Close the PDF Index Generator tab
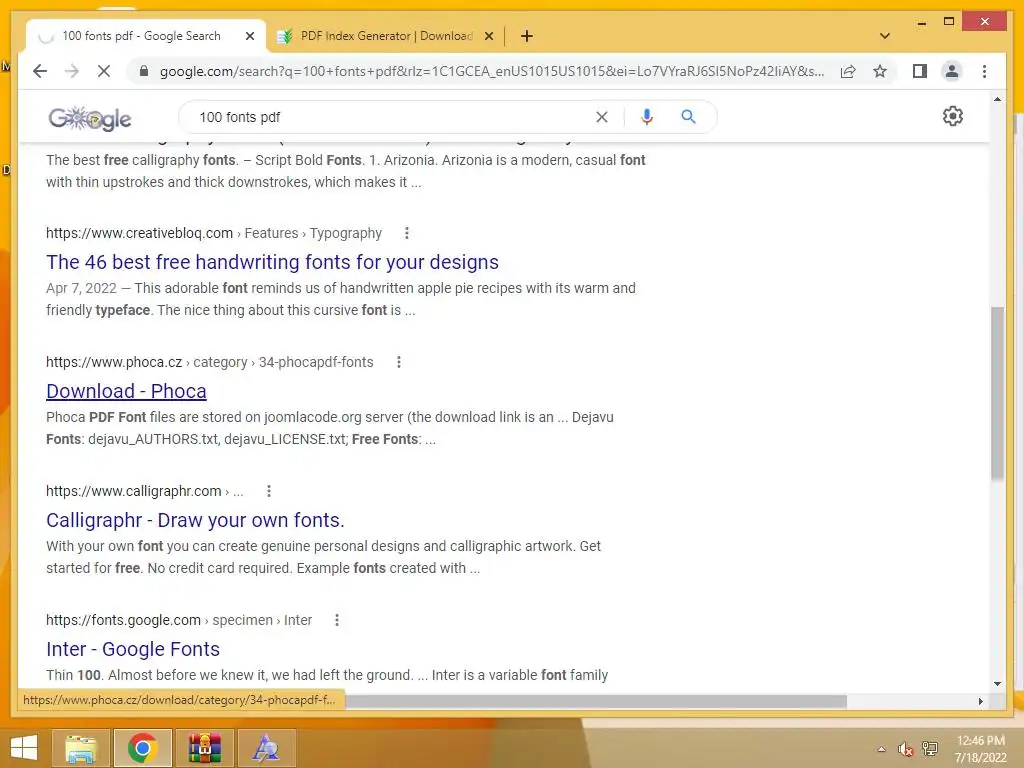The height and width of the screenshot is (768, 1024). click(488, 36)
